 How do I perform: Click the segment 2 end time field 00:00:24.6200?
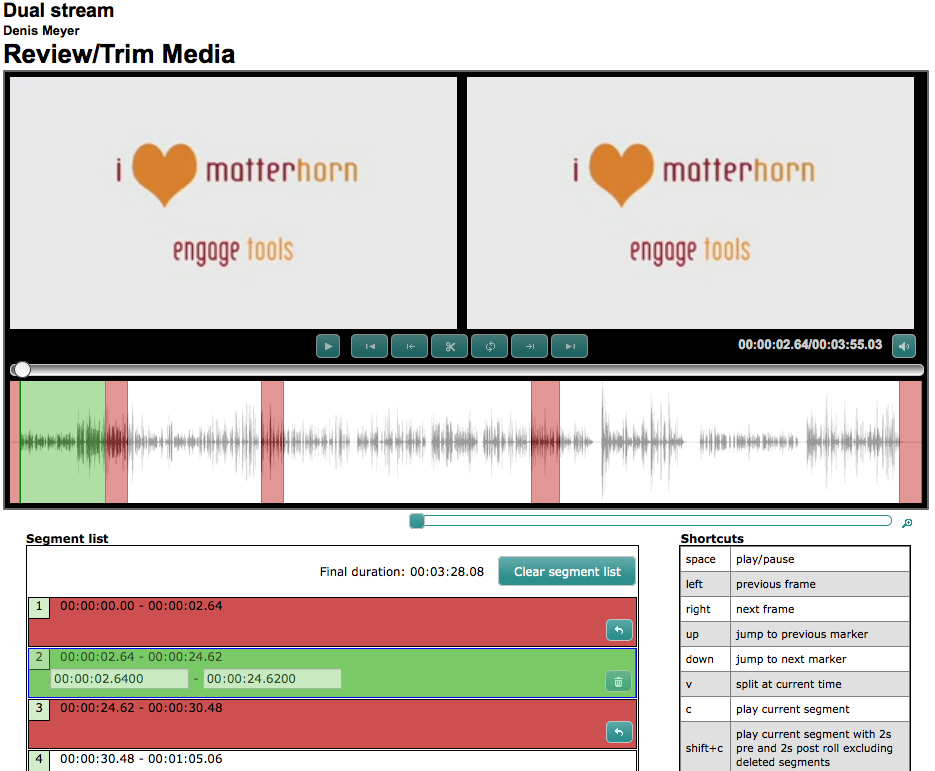click(x=273, y=679)
